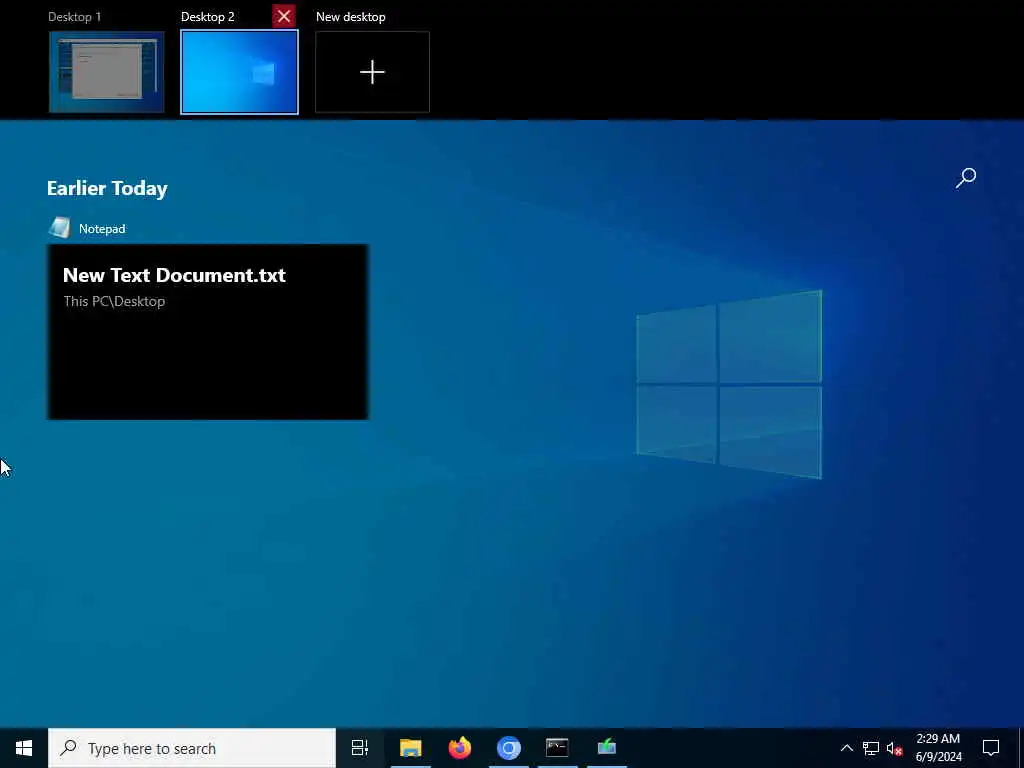Screen dimensions: 1024x768
Task: Open the green-arrow app on the taskbar
Action: [x=607, y=748]
